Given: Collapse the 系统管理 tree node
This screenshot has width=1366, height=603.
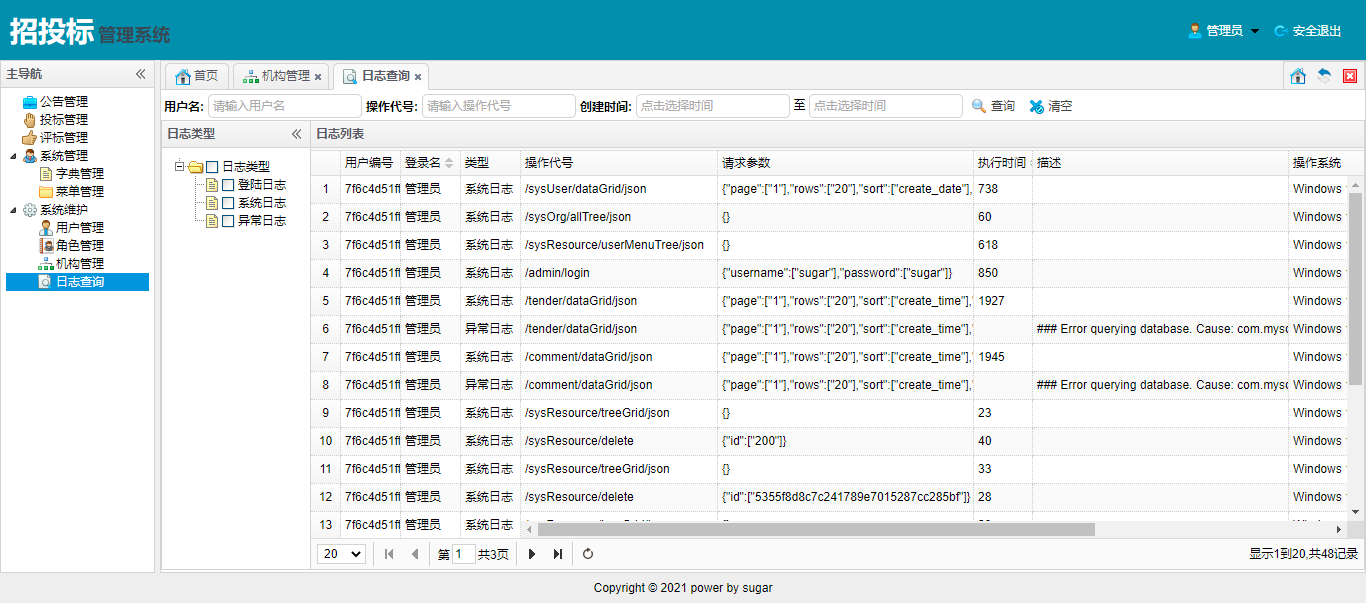Looking at the screenshot, I should 13,156.
